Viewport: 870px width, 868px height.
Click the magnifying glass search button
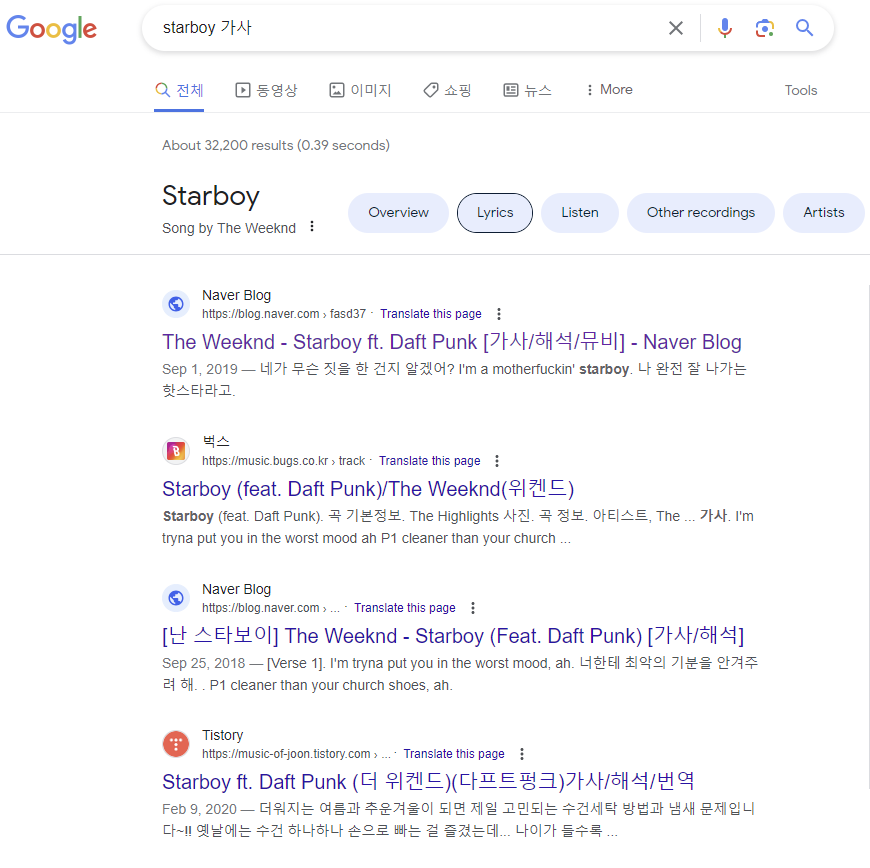[805, 28]
